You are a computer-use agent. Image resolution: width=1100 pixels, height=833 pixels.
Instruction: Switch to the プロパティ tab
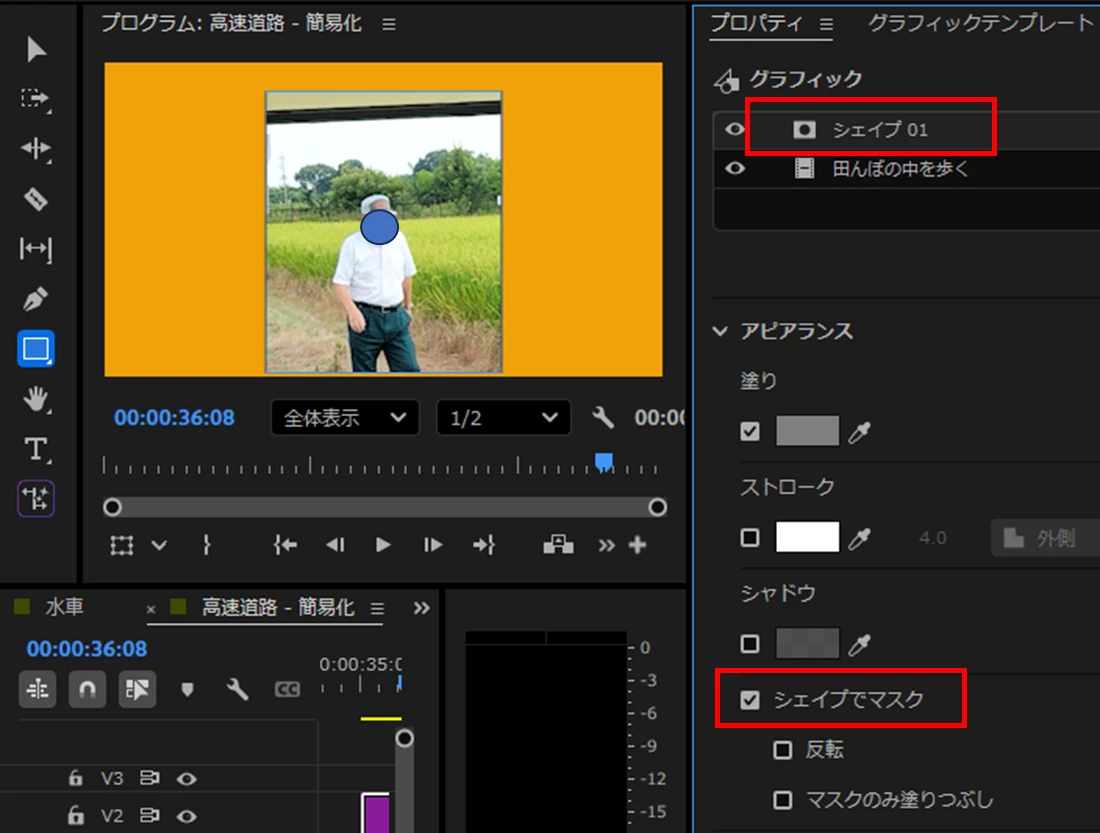tap(756, 23)
